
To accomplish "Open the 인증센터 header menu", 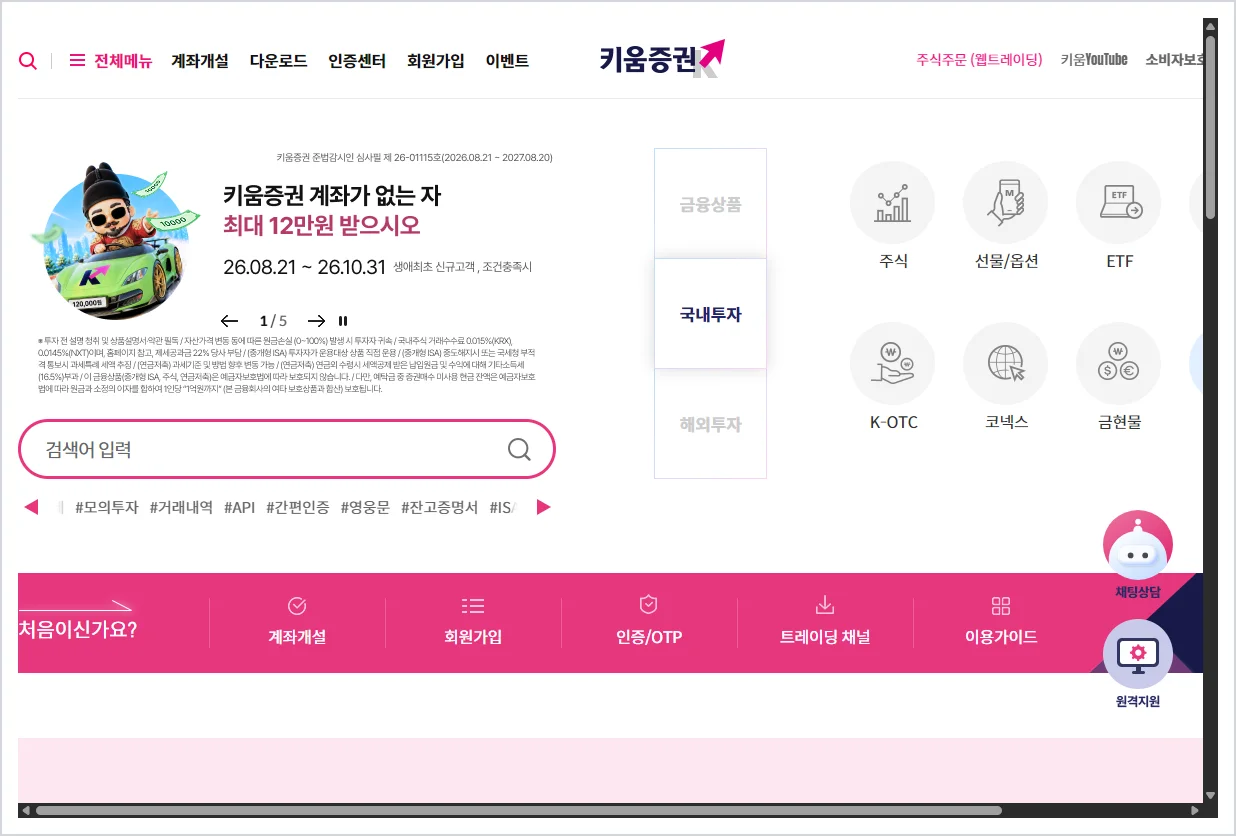I will click(x=357, y=61).
